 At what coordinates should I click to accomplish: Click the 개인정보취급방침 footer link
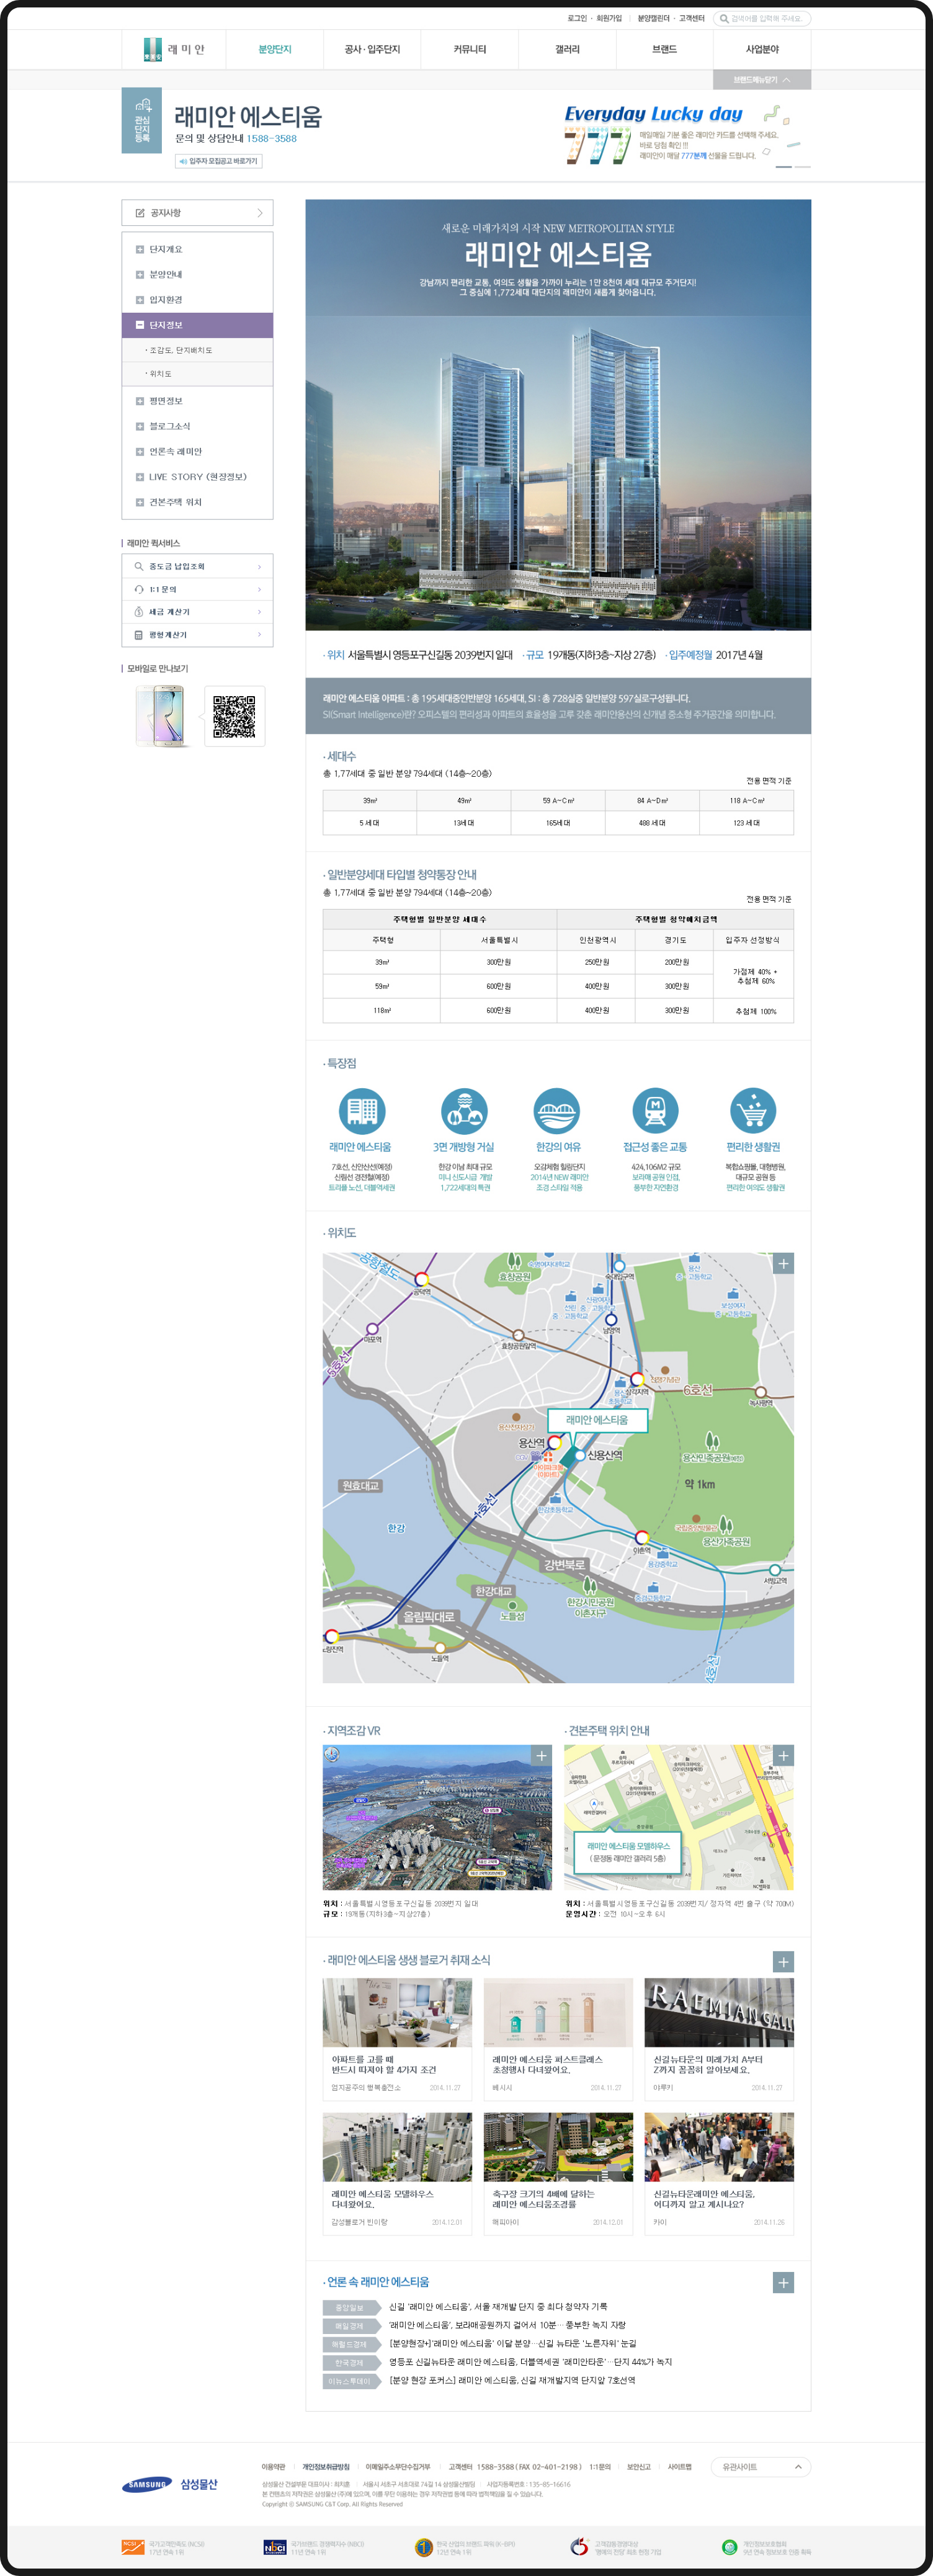click(326, 2467)
